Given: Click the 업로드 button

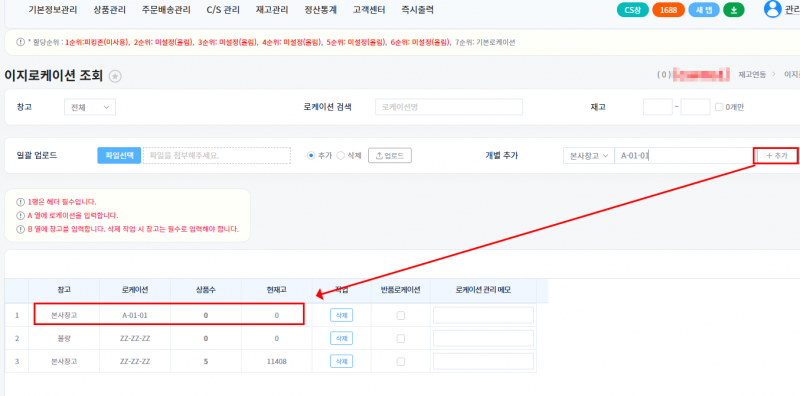Looking at the screenshot, I should [390, 156].
